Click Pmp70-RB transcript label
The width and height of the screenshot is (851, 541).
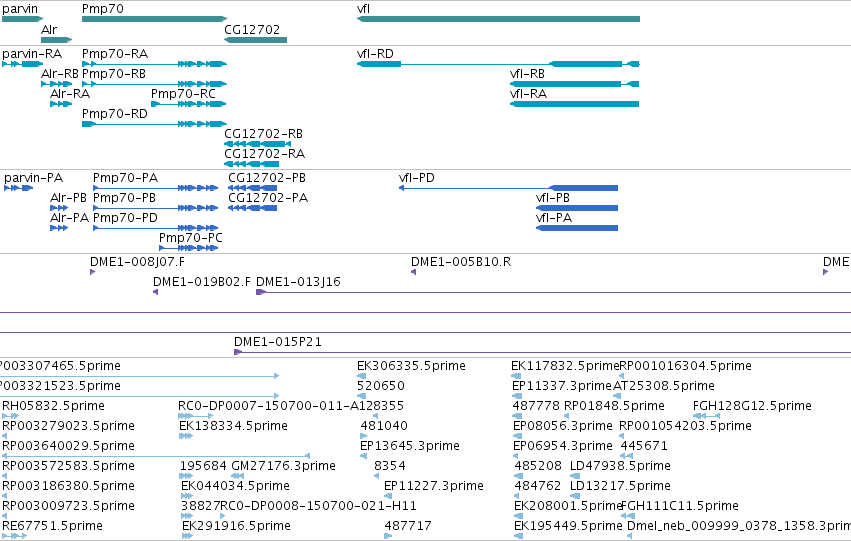tap(114, 74)
